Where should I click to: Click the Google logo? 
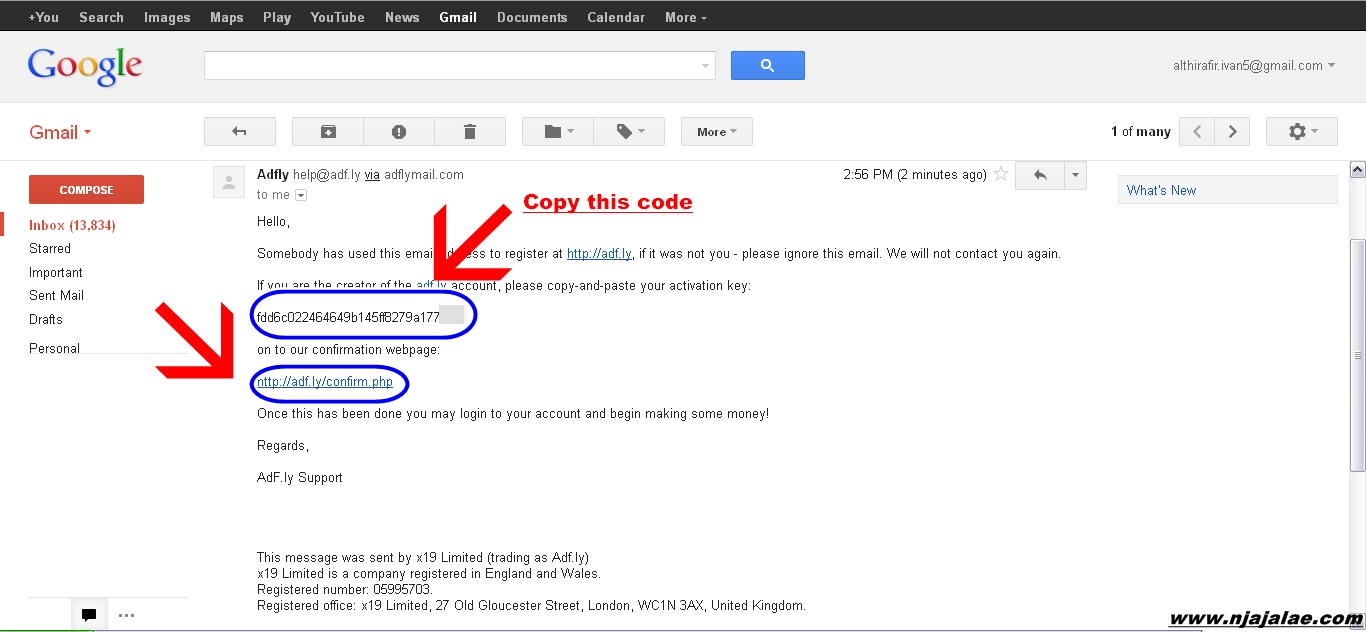point(85,66)
